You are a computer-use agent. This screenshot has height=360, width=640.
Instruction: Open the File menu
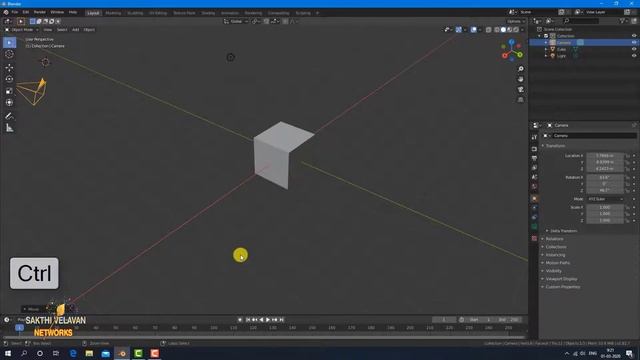(x=15, y=12)
